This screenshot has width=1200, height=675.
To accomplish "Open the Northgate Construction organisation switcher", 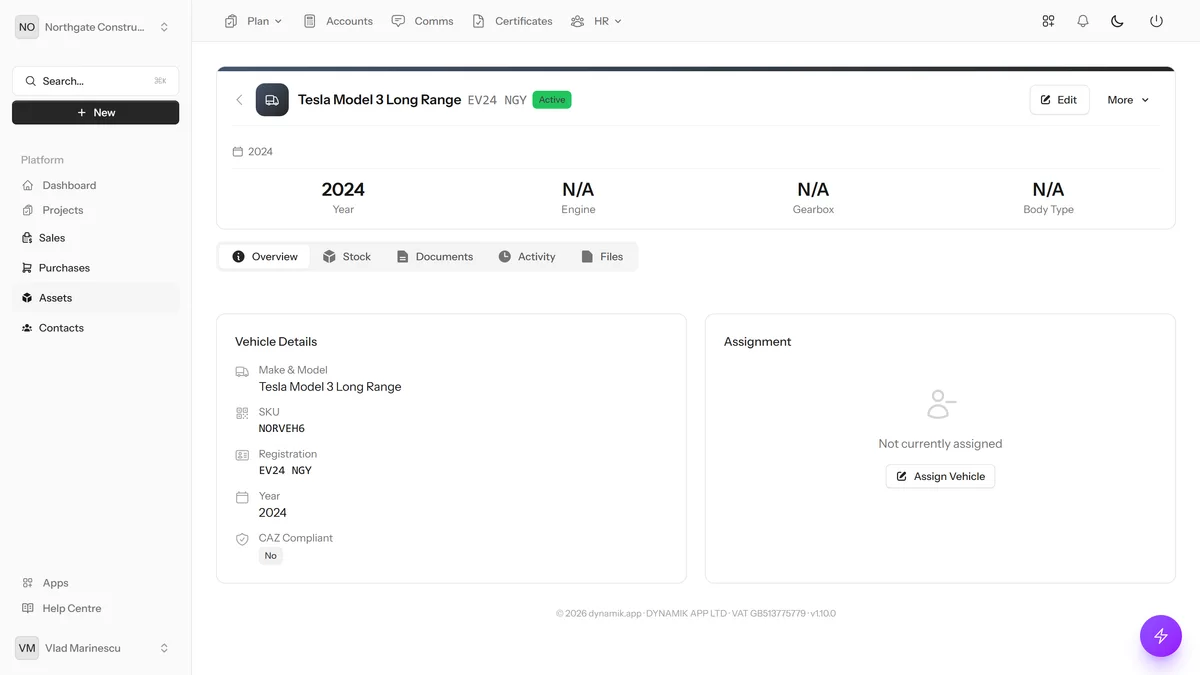I will point(95,27).
